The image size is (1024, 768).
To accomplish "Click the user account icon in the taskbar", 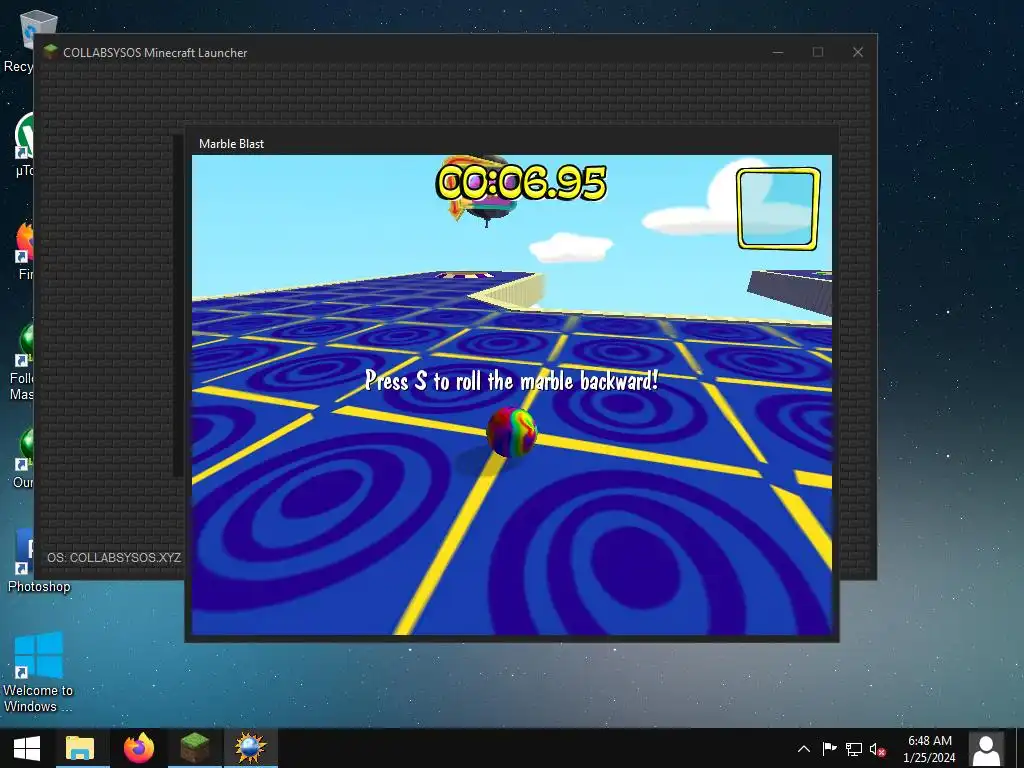I will pyautogui.click(x=986, y=749).
